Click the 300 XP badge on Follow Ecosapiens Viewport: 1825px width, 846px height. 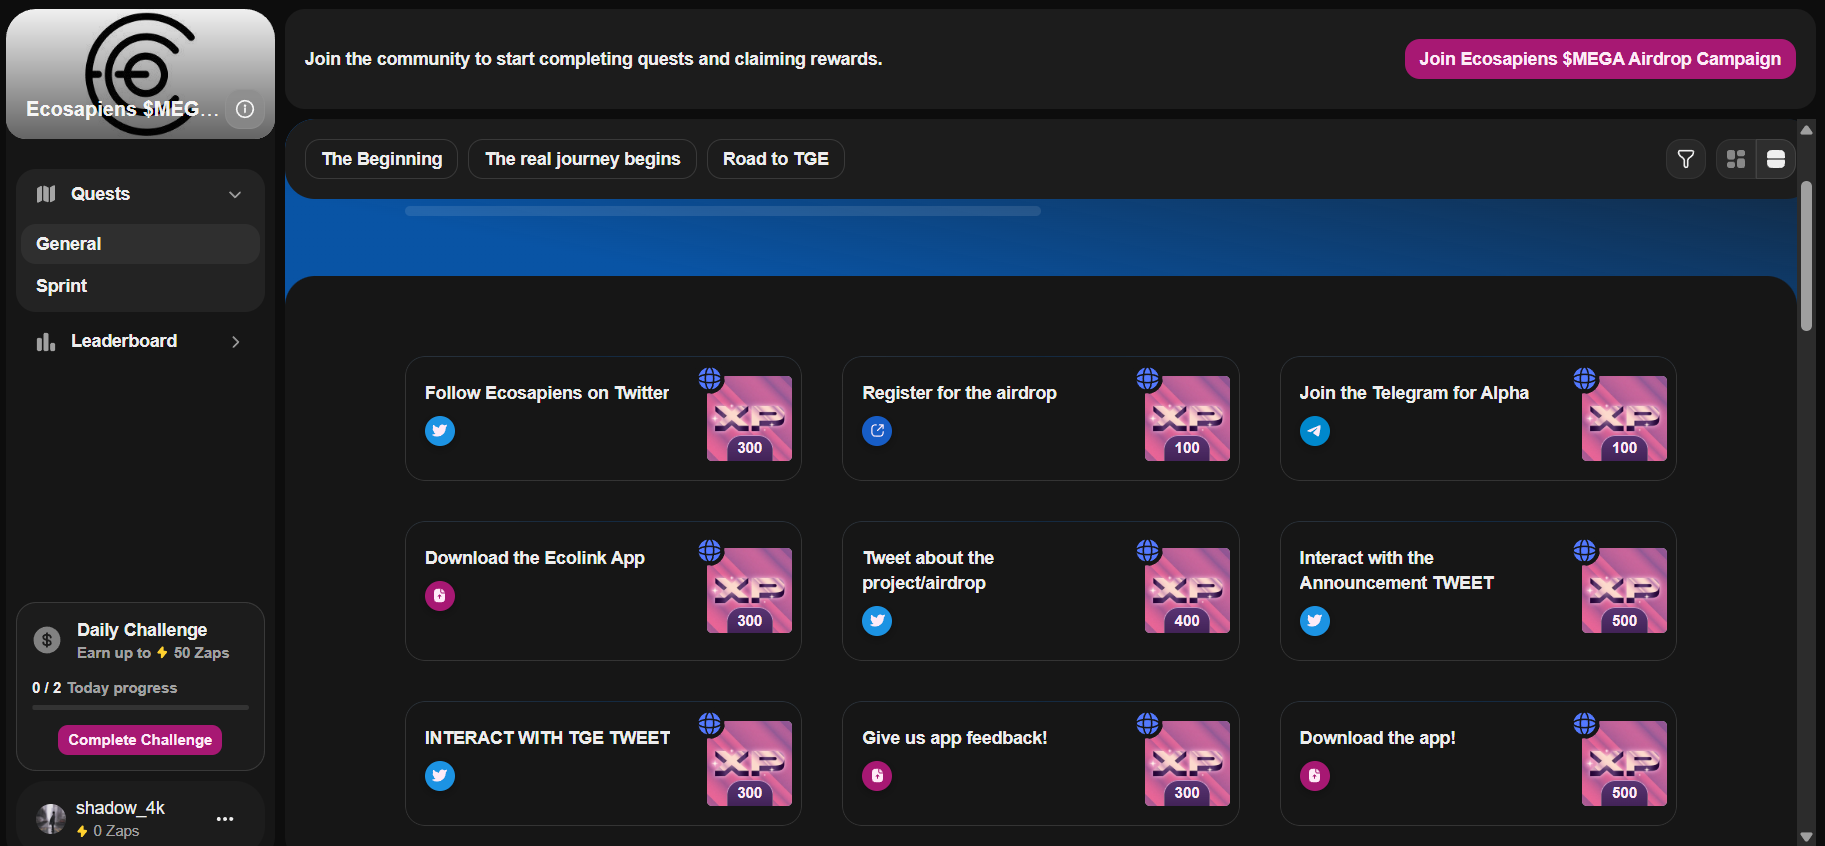[x=749, y=418]
